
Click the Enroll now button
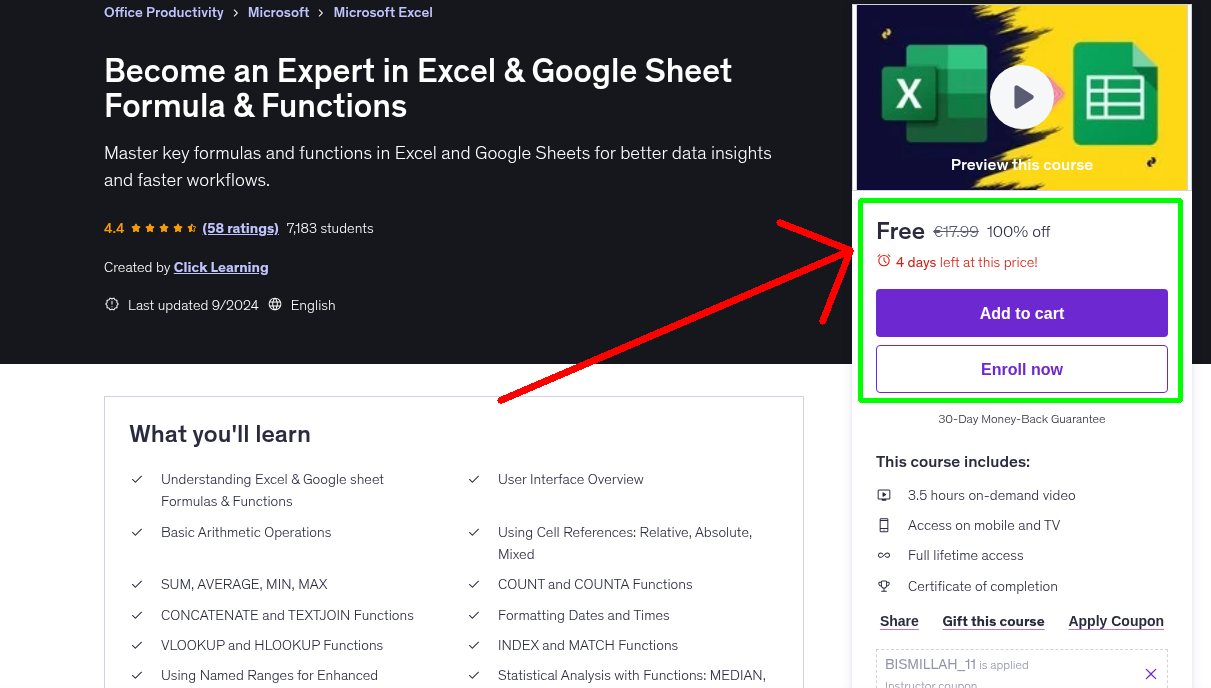1021,369
